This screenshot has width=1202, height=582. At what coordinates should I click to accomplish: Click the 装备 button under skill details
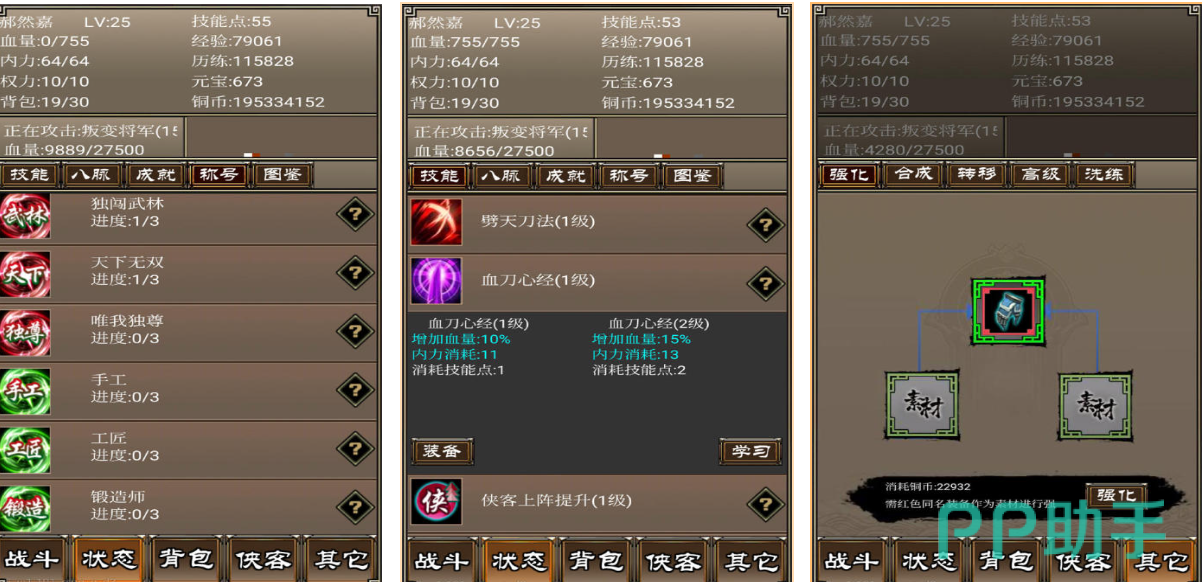pyautogui.click(x=441, y=451)
